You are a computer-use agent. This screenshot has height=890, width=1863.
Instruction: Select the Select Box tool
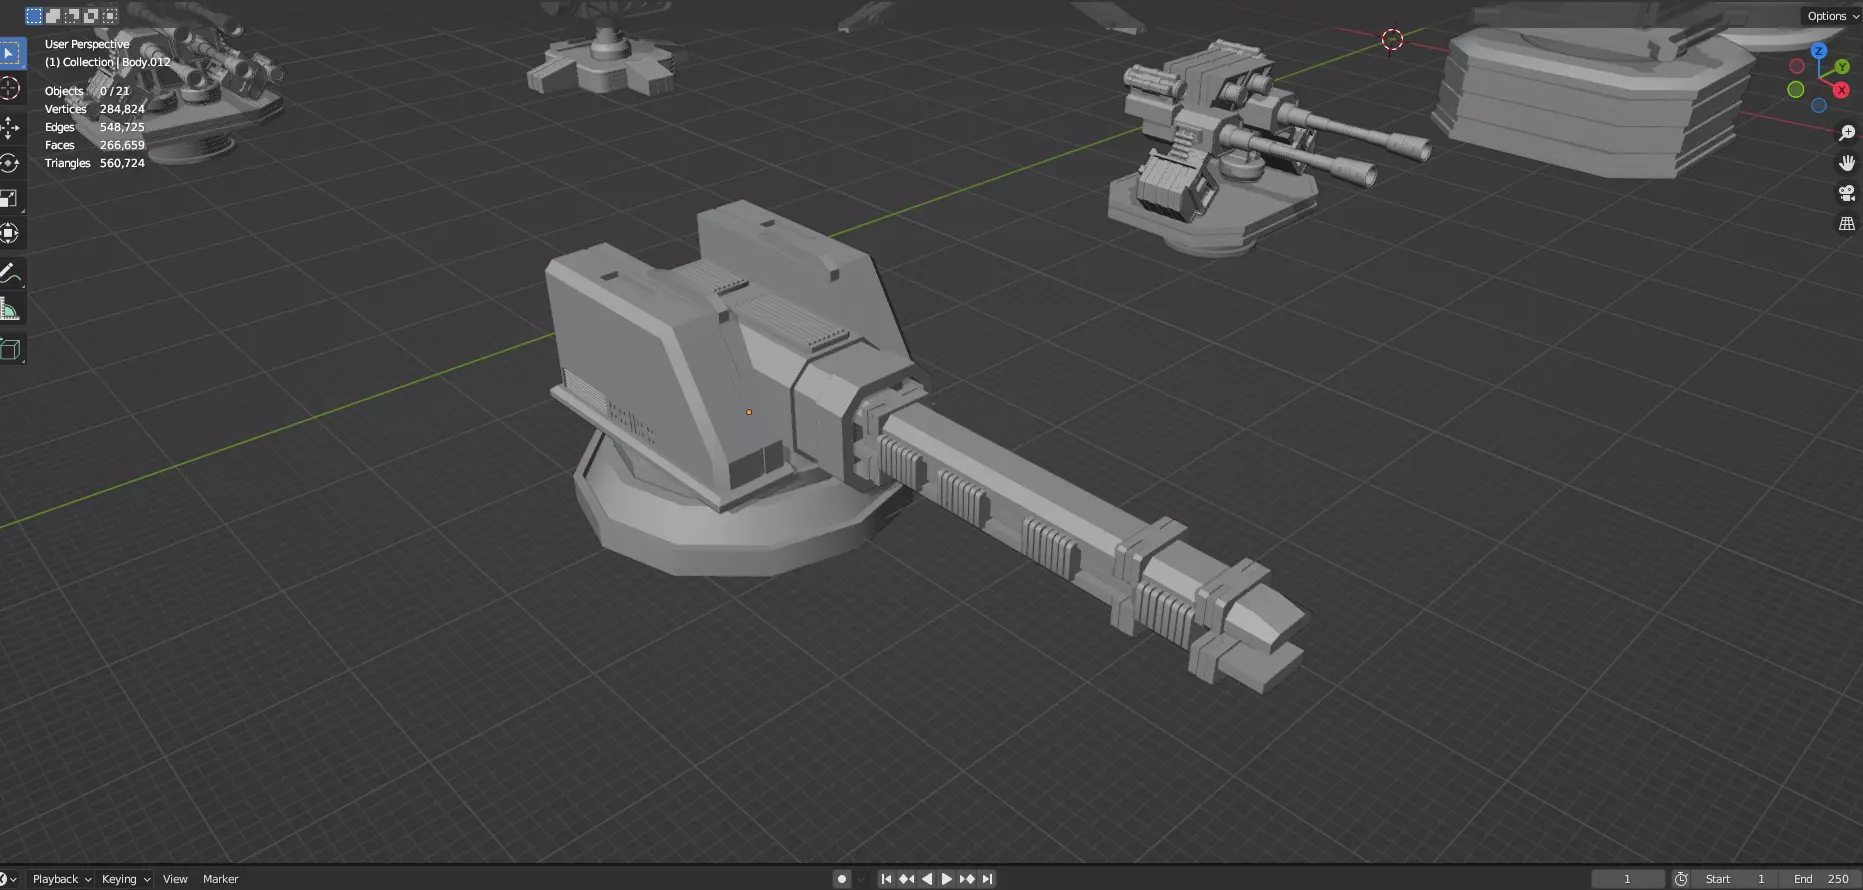point(10,53)
